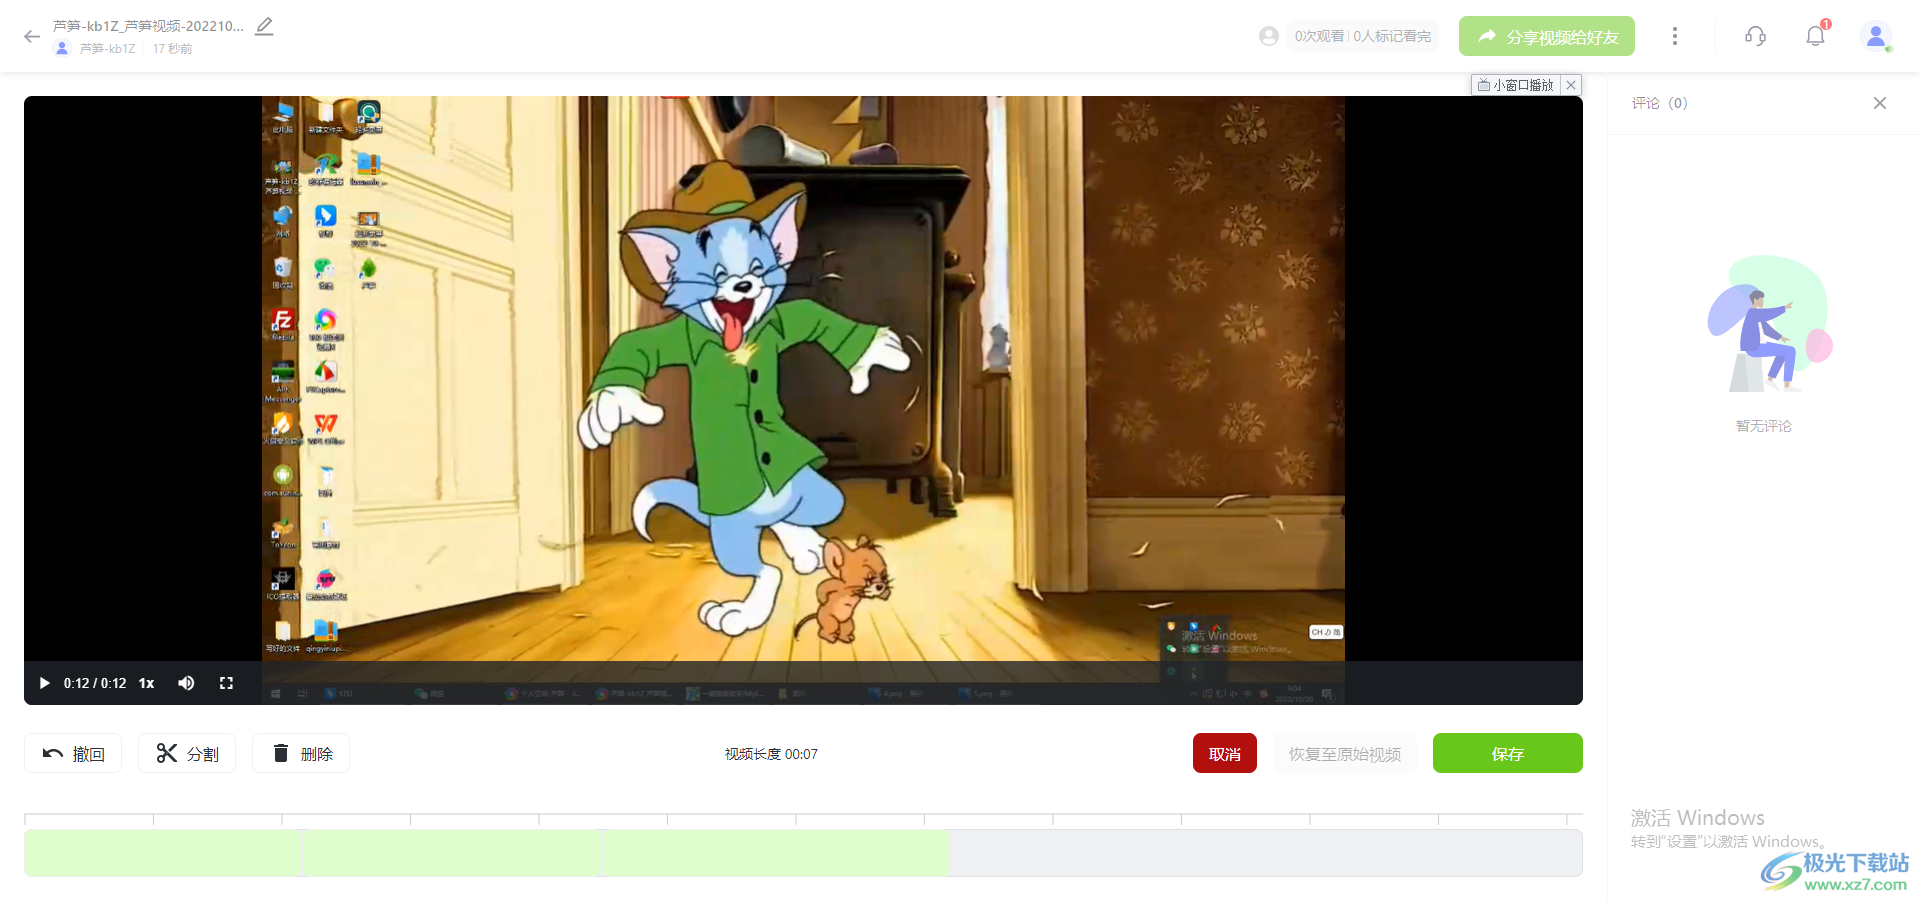Click the 分割 split button

(187, 753)
